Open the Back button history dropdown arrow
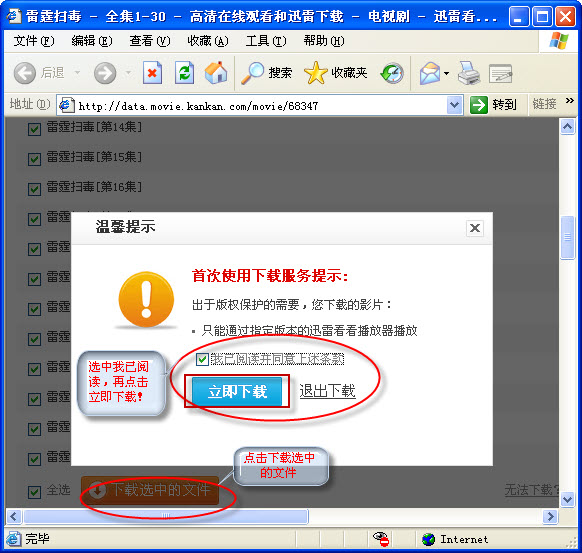 pyautogui.click(x=77, y=72)
